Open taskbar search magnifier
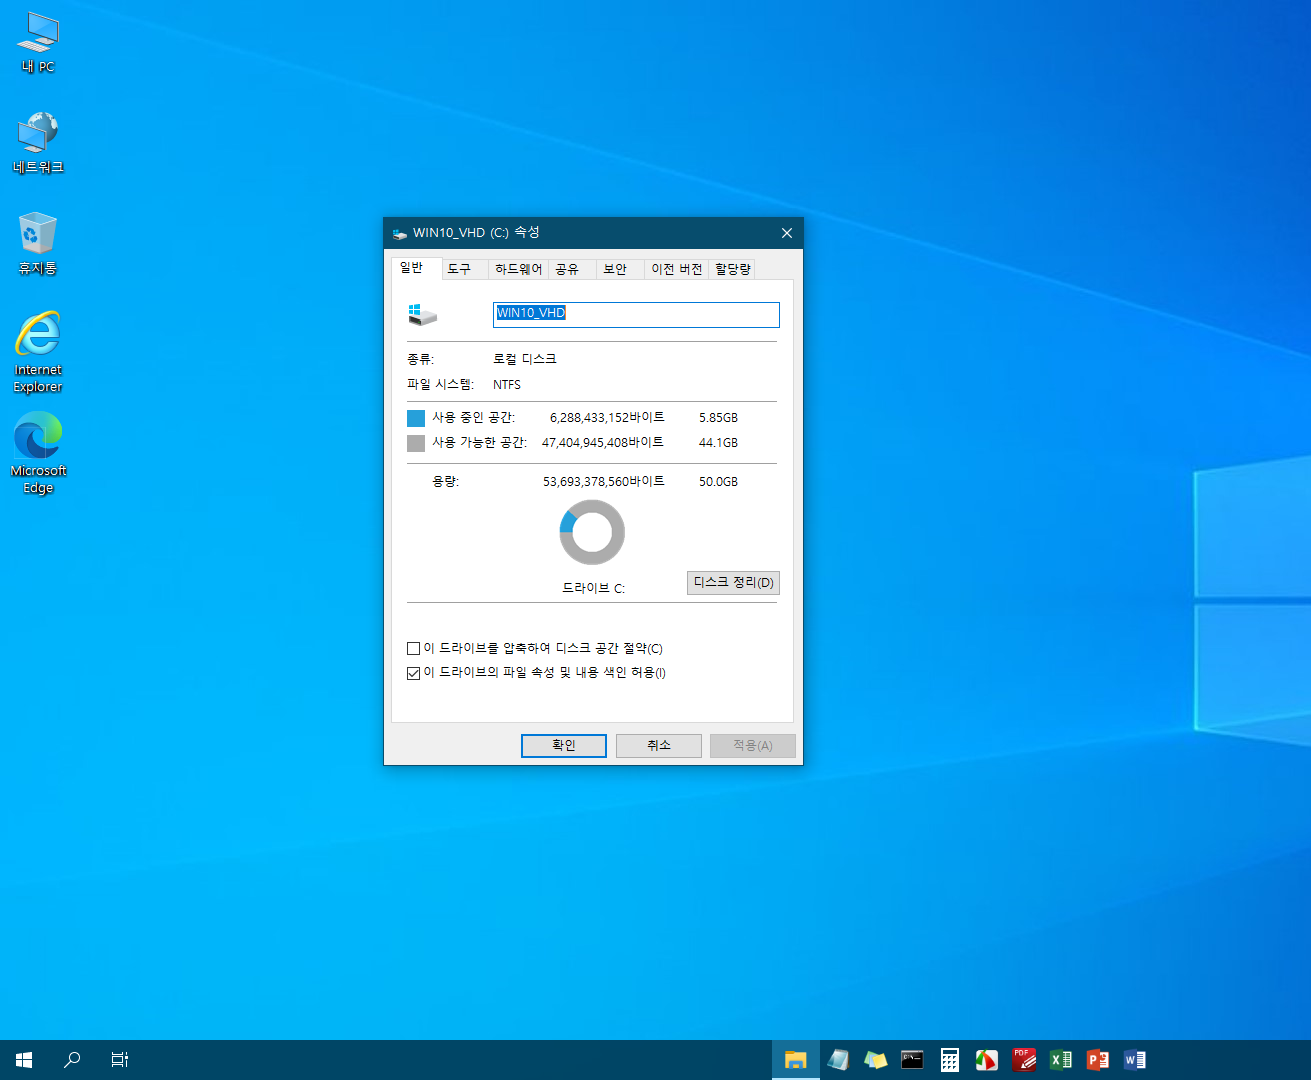The height and width of the screenshot is (1080, 1311). point(72,1060)
